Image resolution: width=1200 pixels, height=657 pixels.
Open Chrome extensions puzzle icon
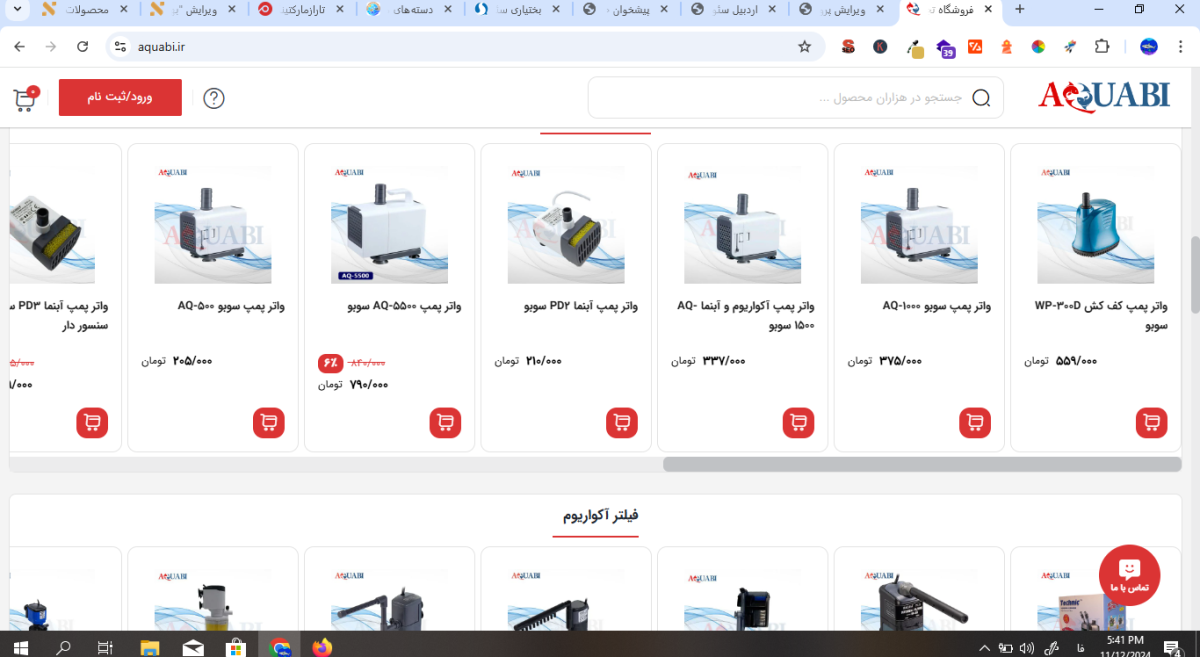[x=1102, y=47]
